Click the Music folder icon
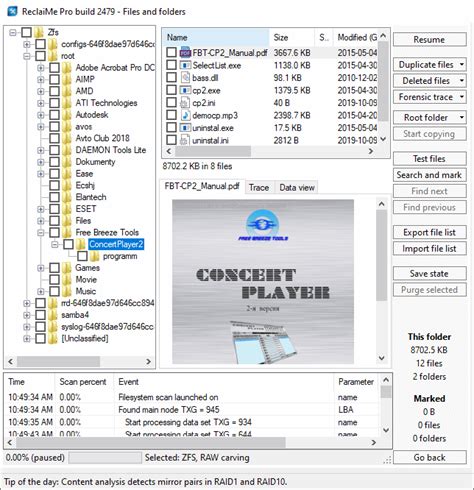Image resolution: width=474 pixels, height=490 pixels. coord(67,291)
